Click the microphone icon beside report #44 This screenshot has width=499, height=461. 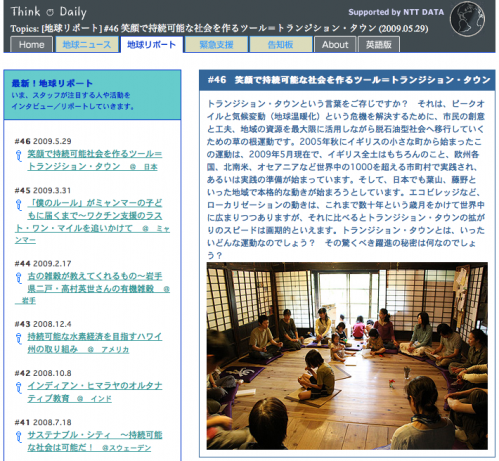click(x=19, y=278)
